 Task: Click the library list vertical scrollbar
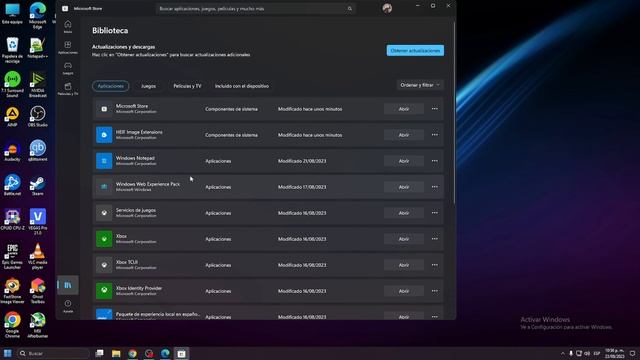(x=454, y=112)
